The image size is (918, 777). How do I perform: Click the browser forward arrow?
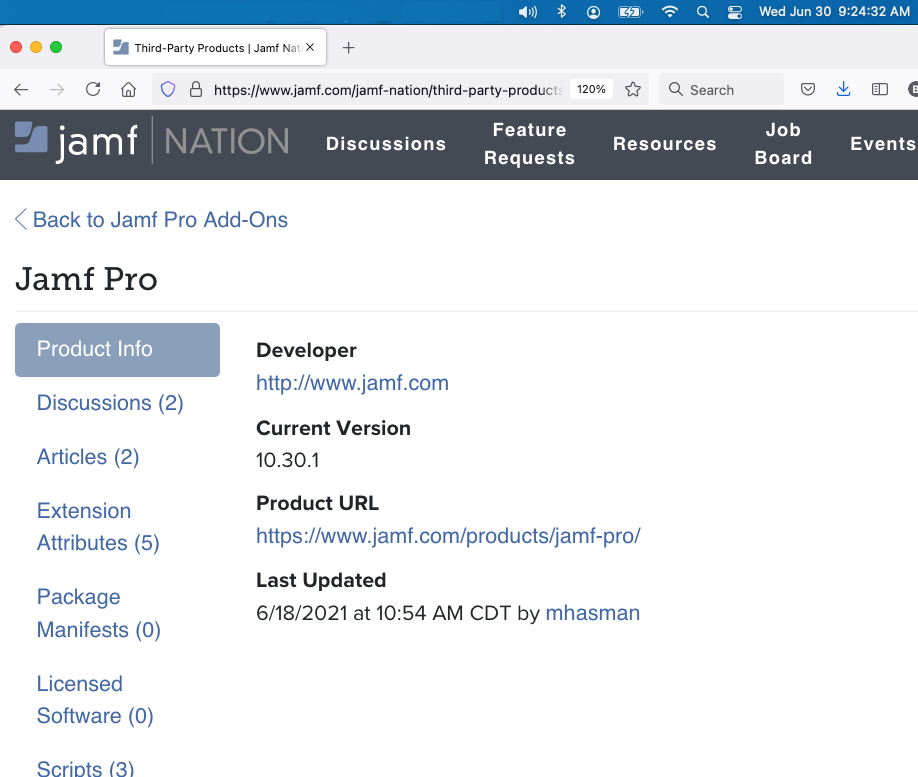pos(57,90)
